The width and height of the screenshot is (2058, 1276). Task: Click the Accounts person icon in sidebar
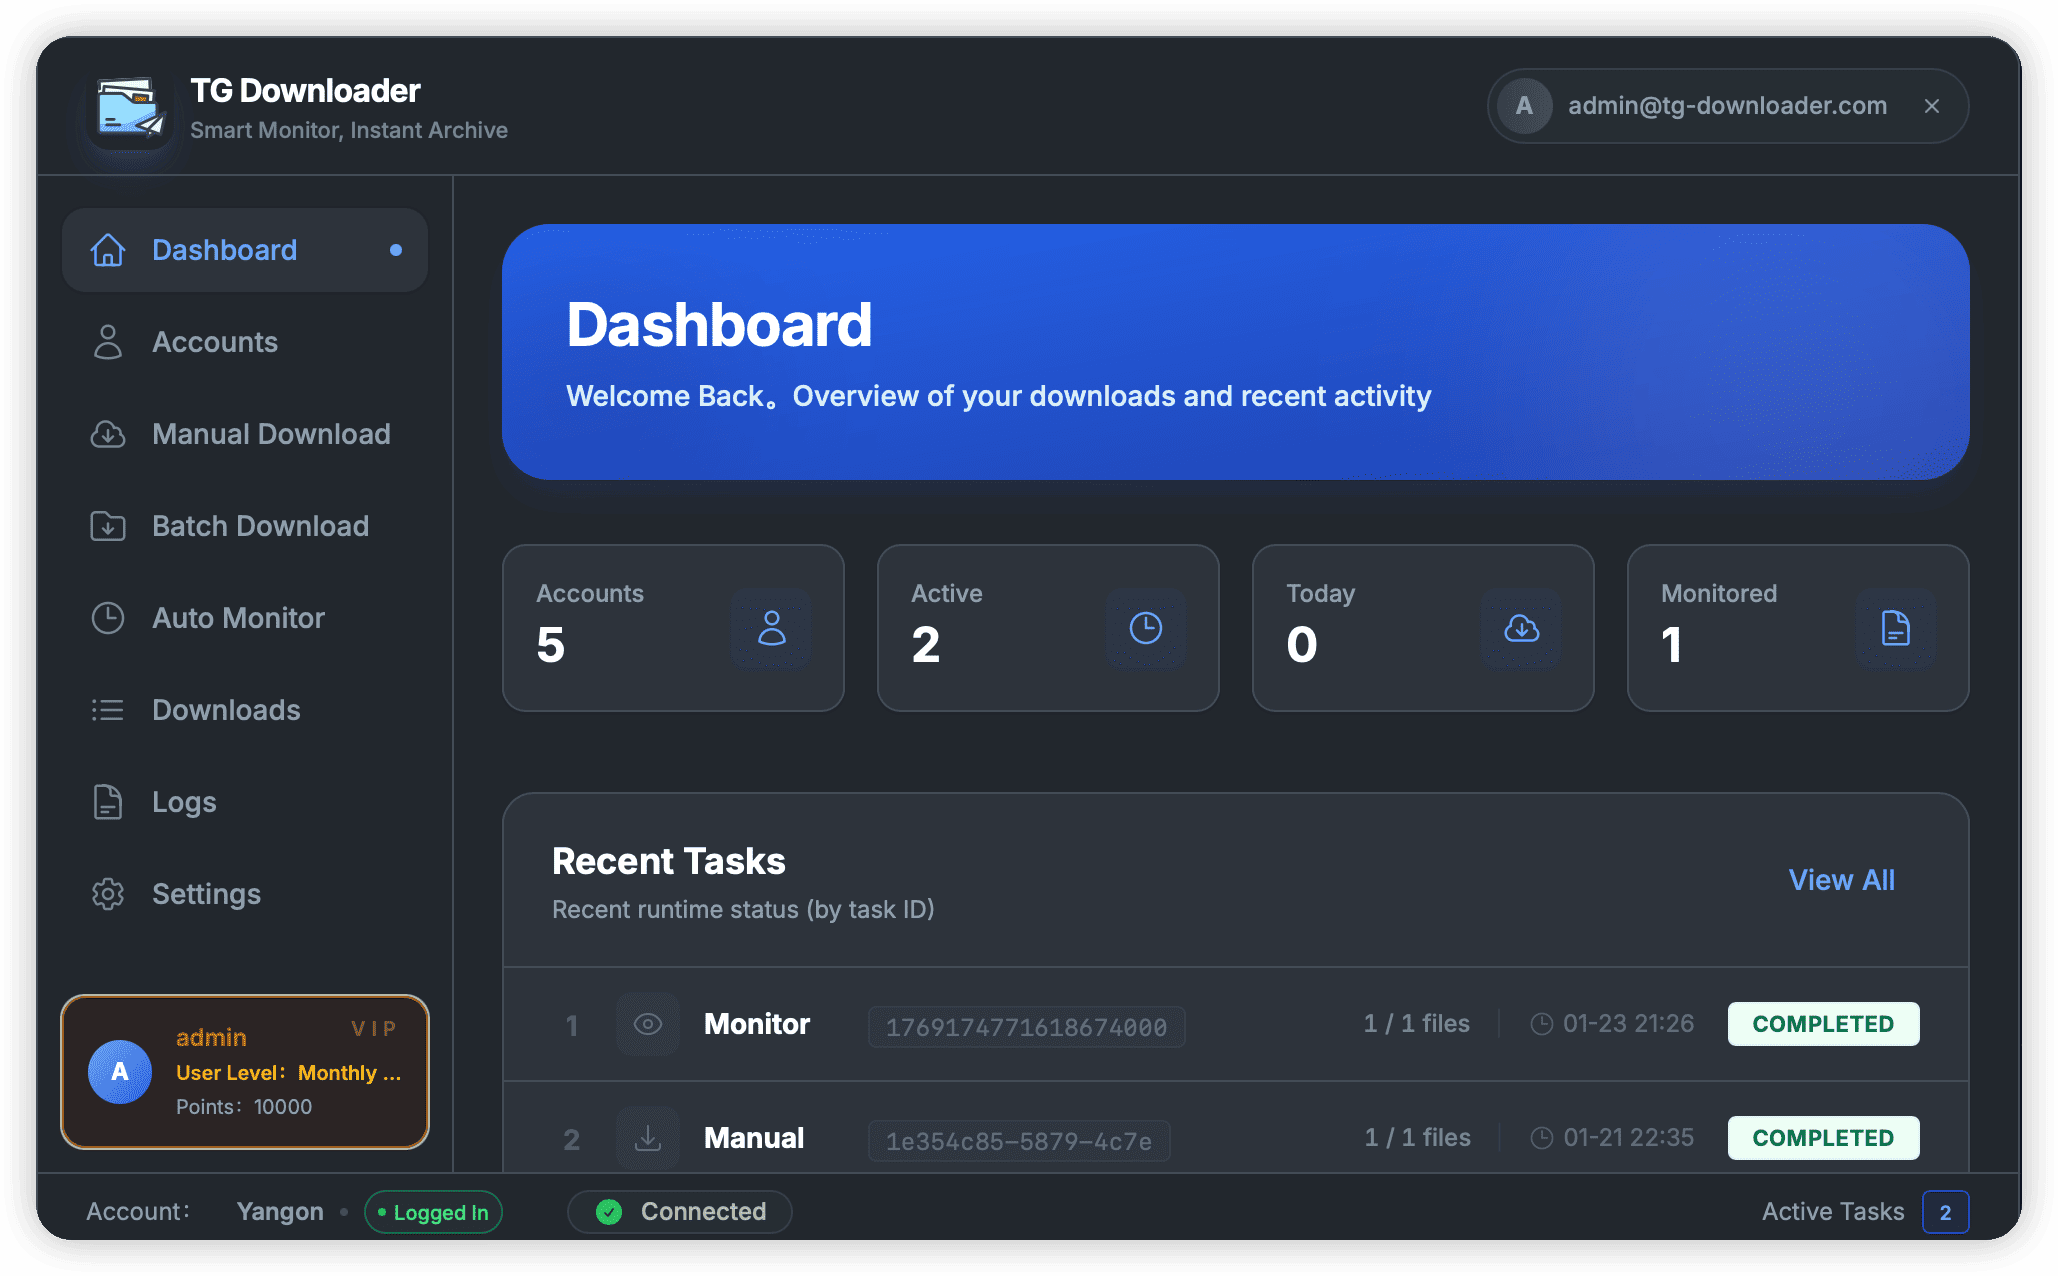(108, 342)
